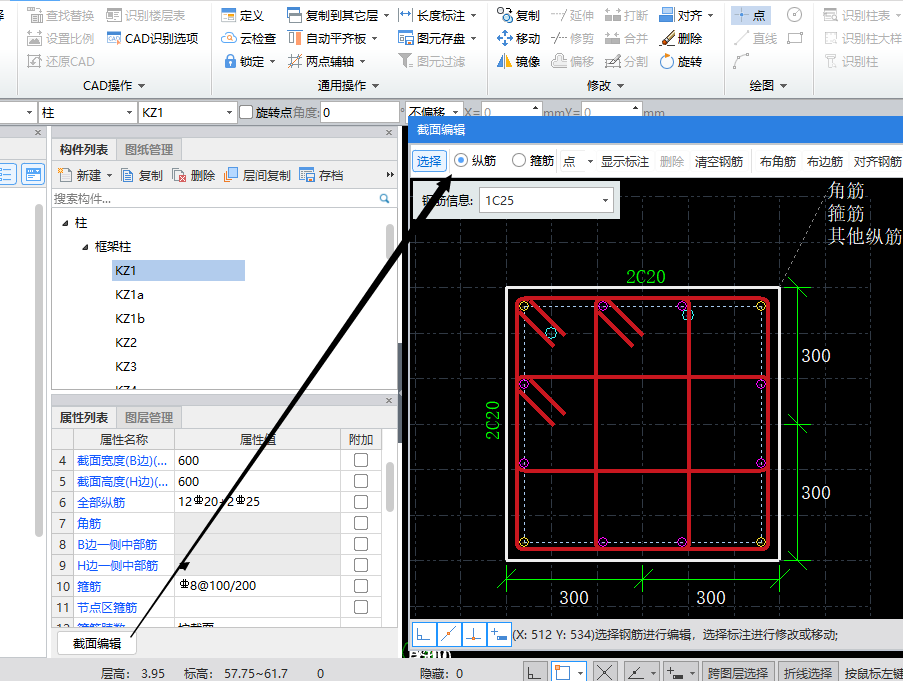The width and height of the screenshot is (903, 681).
Task: Click the 搜索构件 search field
Action: pyautogui.click(x=214, y=199)
